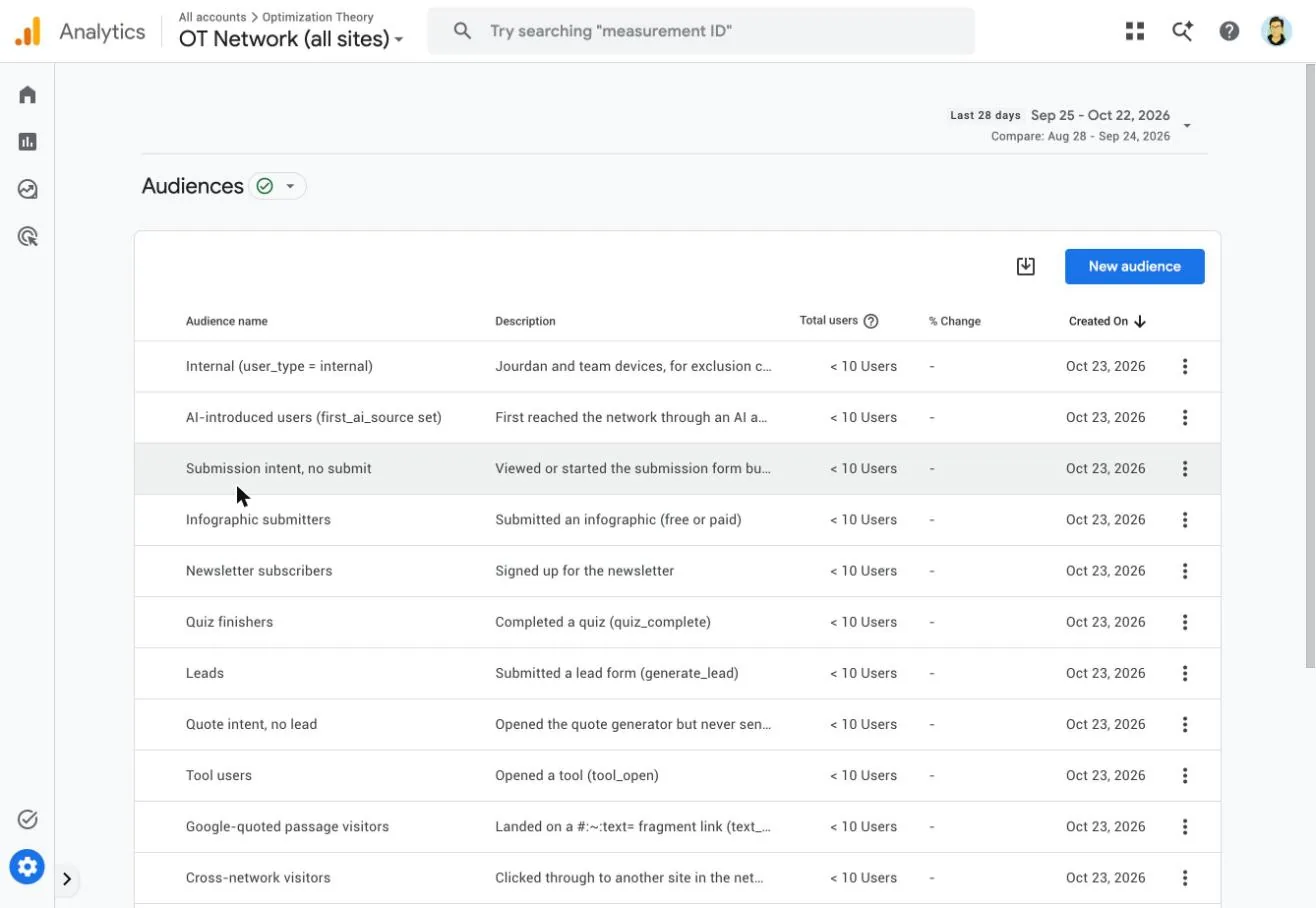The image size is (1316, 908).
Task: Open more options for AI-introduced users row
Action: (1185, 418)
